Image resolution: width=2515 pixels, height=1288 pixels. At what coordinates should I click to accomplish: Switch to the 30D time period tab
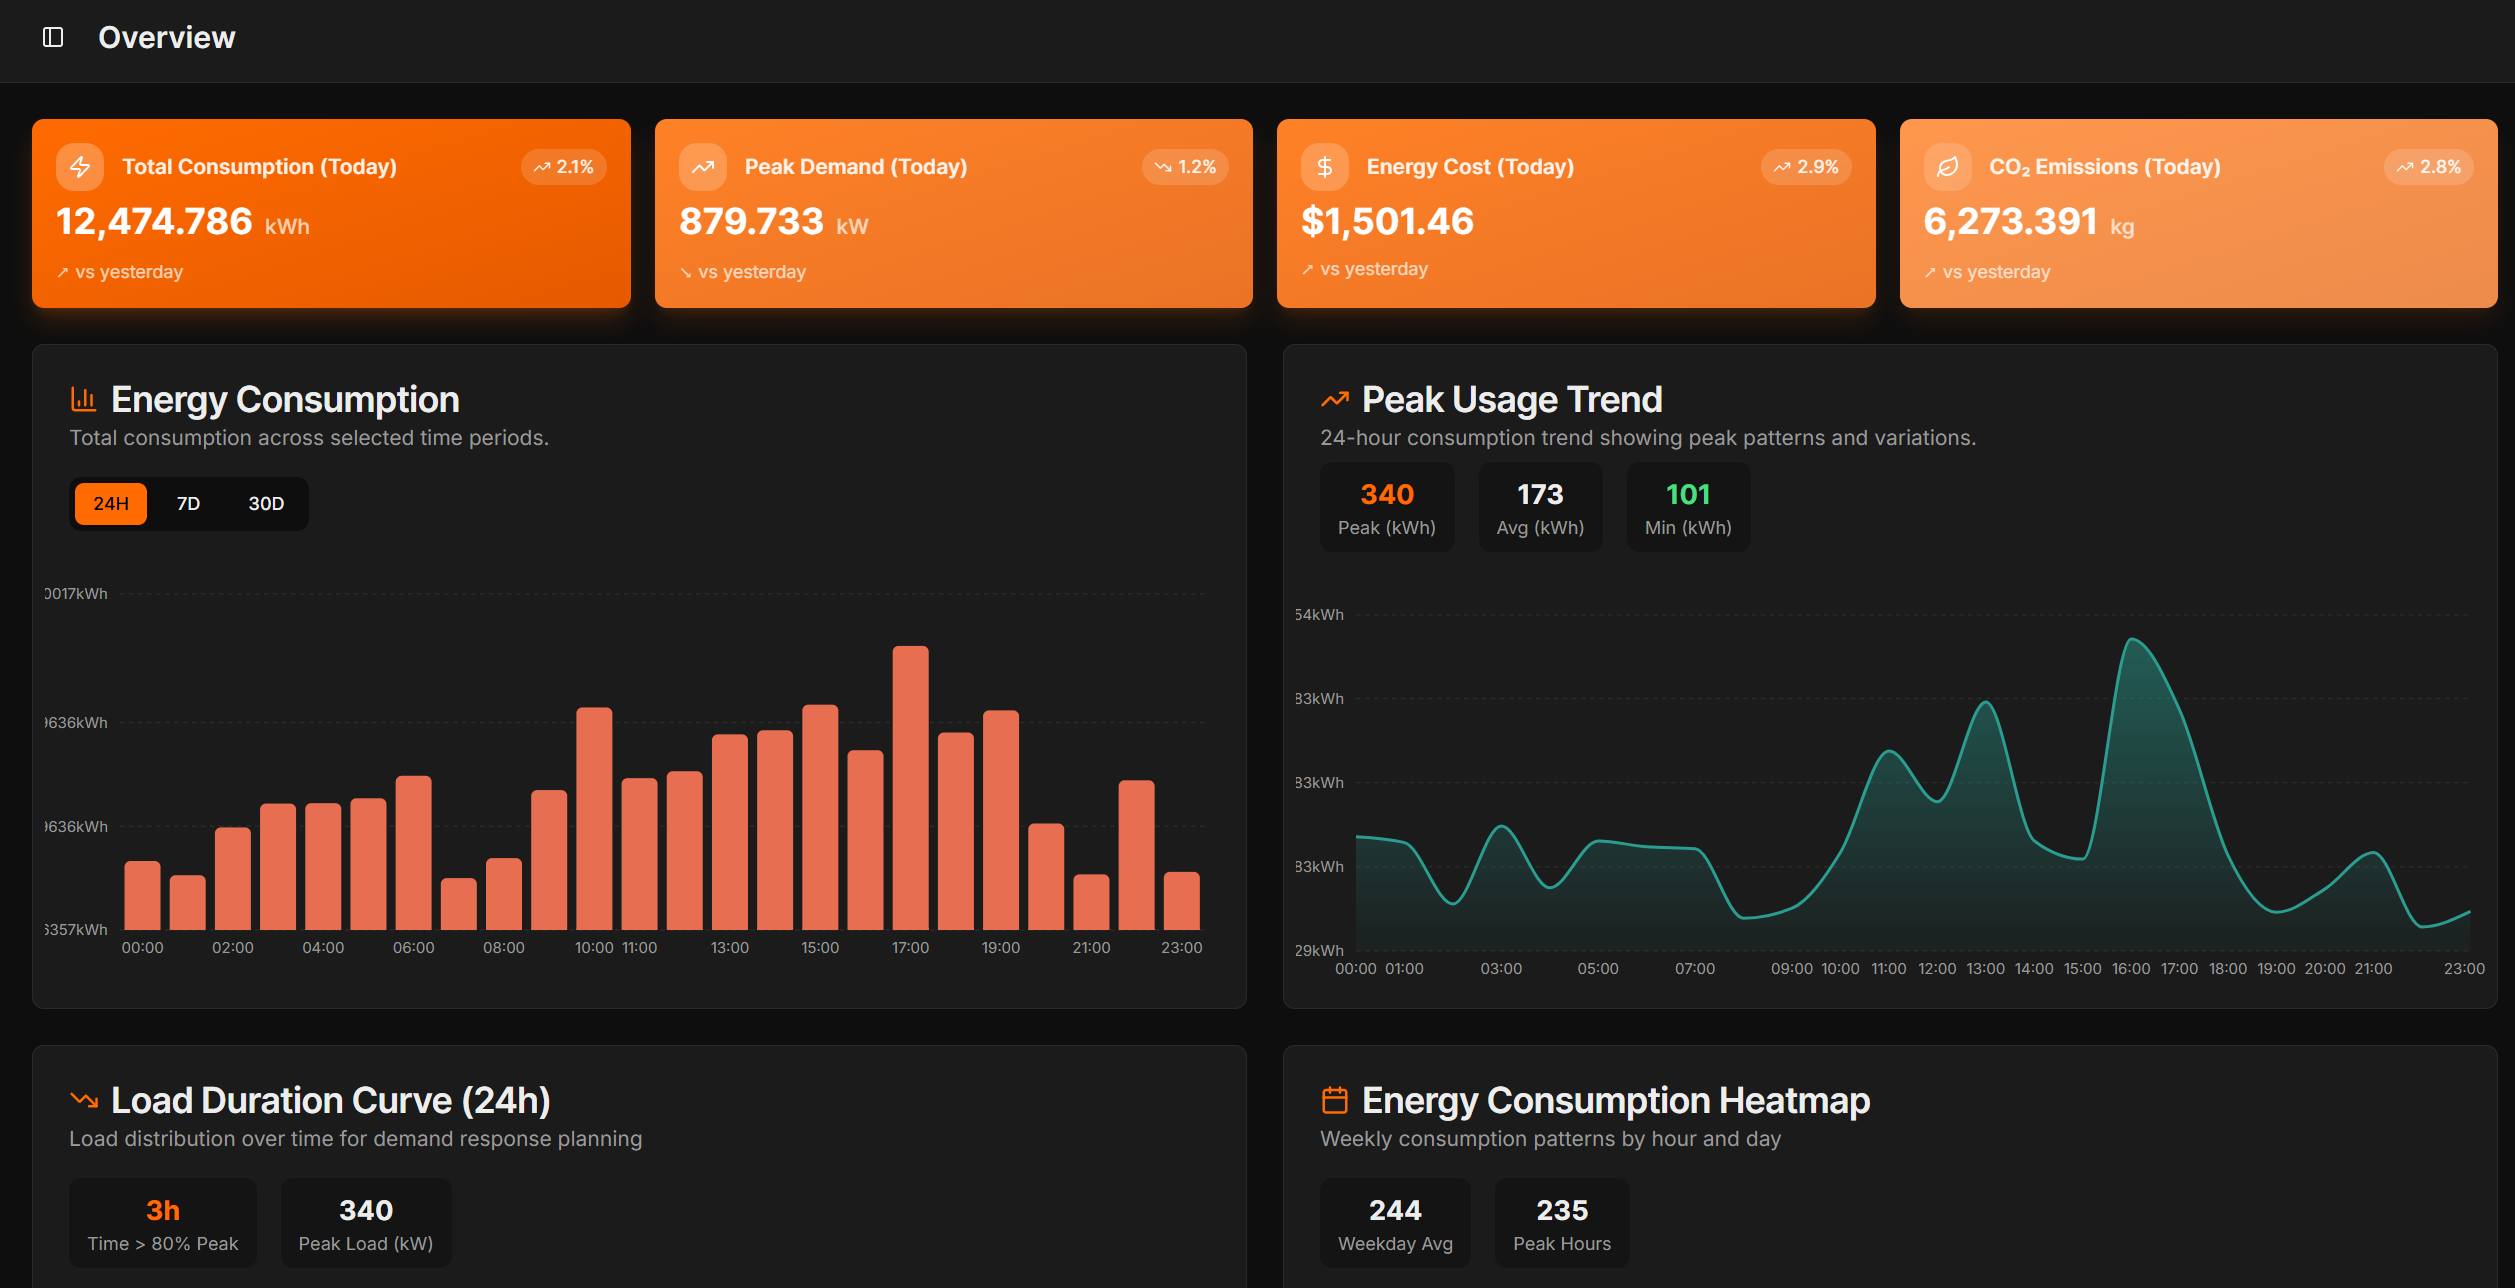coord(266,503)
